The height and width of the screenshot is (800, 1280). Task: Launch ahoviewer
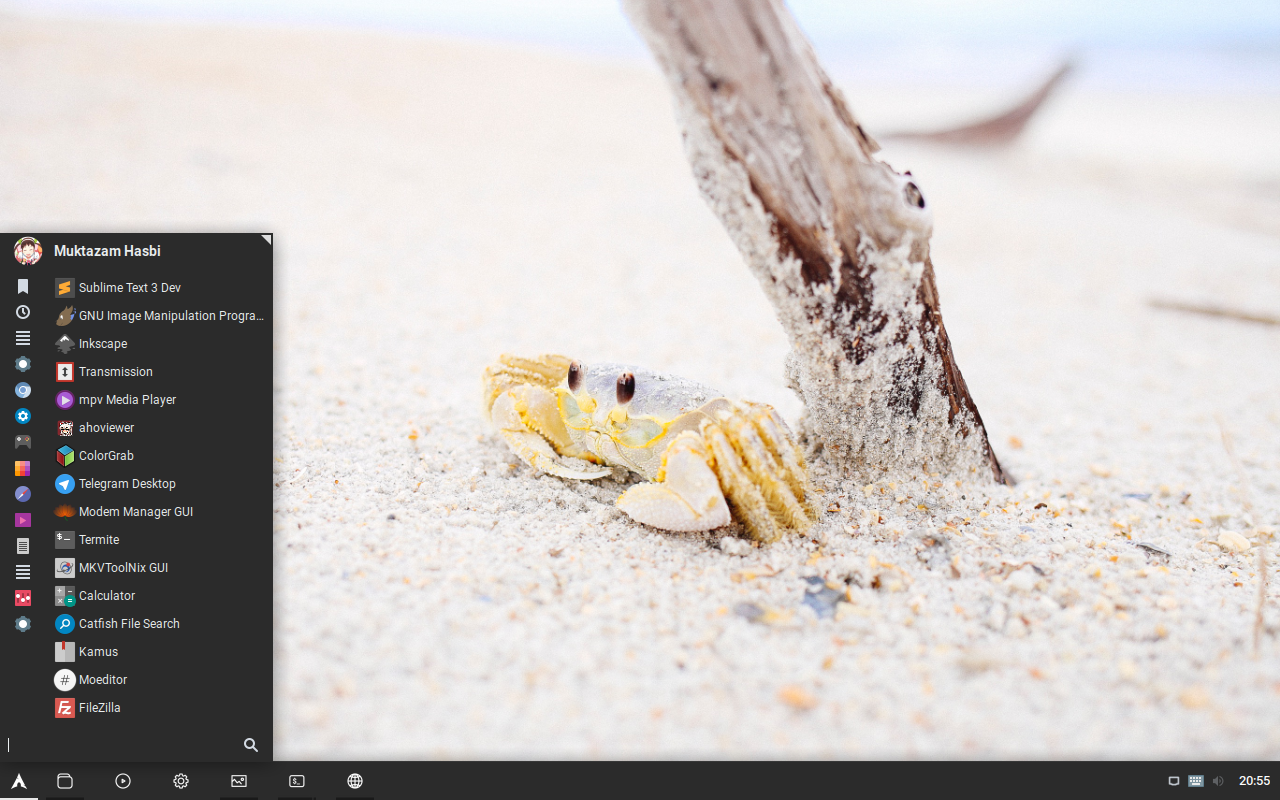click(x=160, y=428)
